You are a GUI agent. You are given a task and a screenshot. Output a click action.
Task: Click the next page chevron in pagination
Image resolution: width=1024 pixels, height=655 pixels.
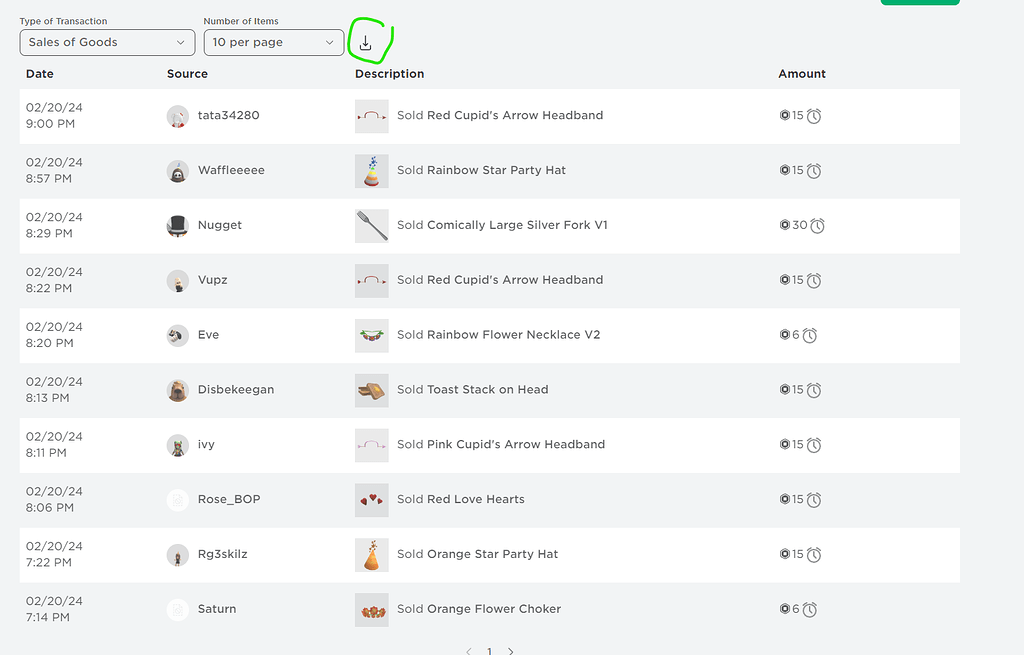(510, 650)
